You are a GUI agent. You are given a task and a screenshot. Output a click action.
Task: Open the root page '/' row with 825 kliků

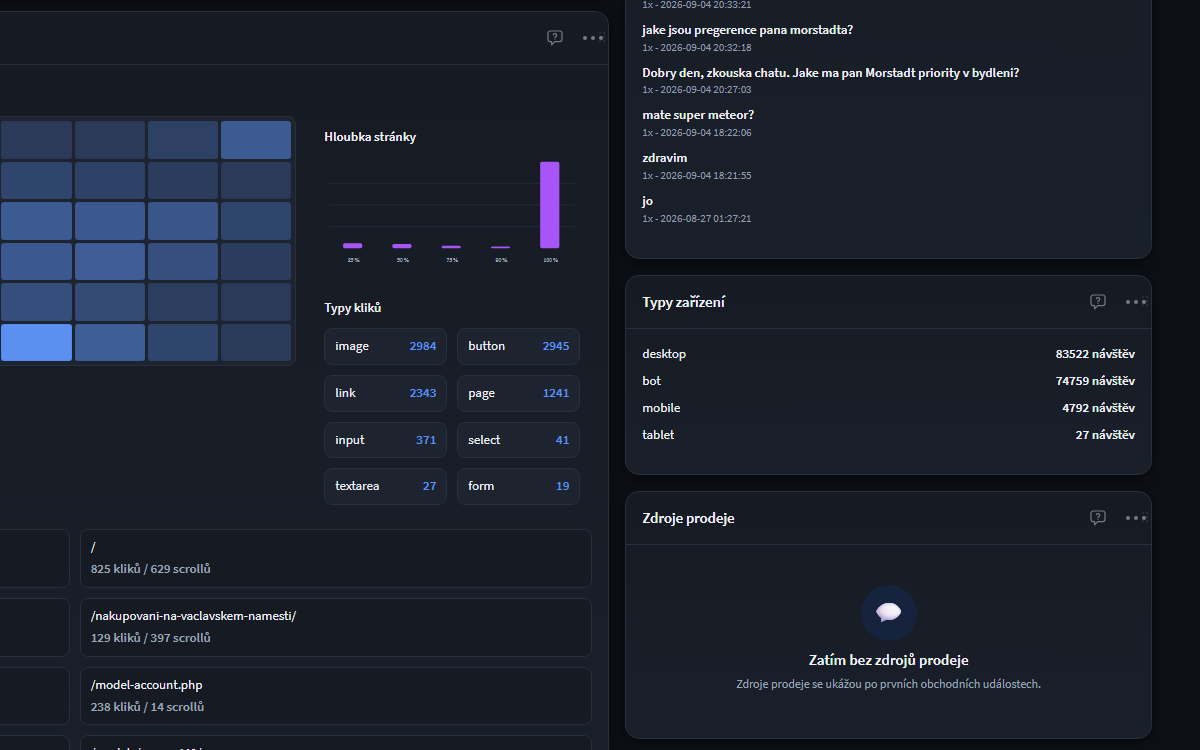click(336, 558)
